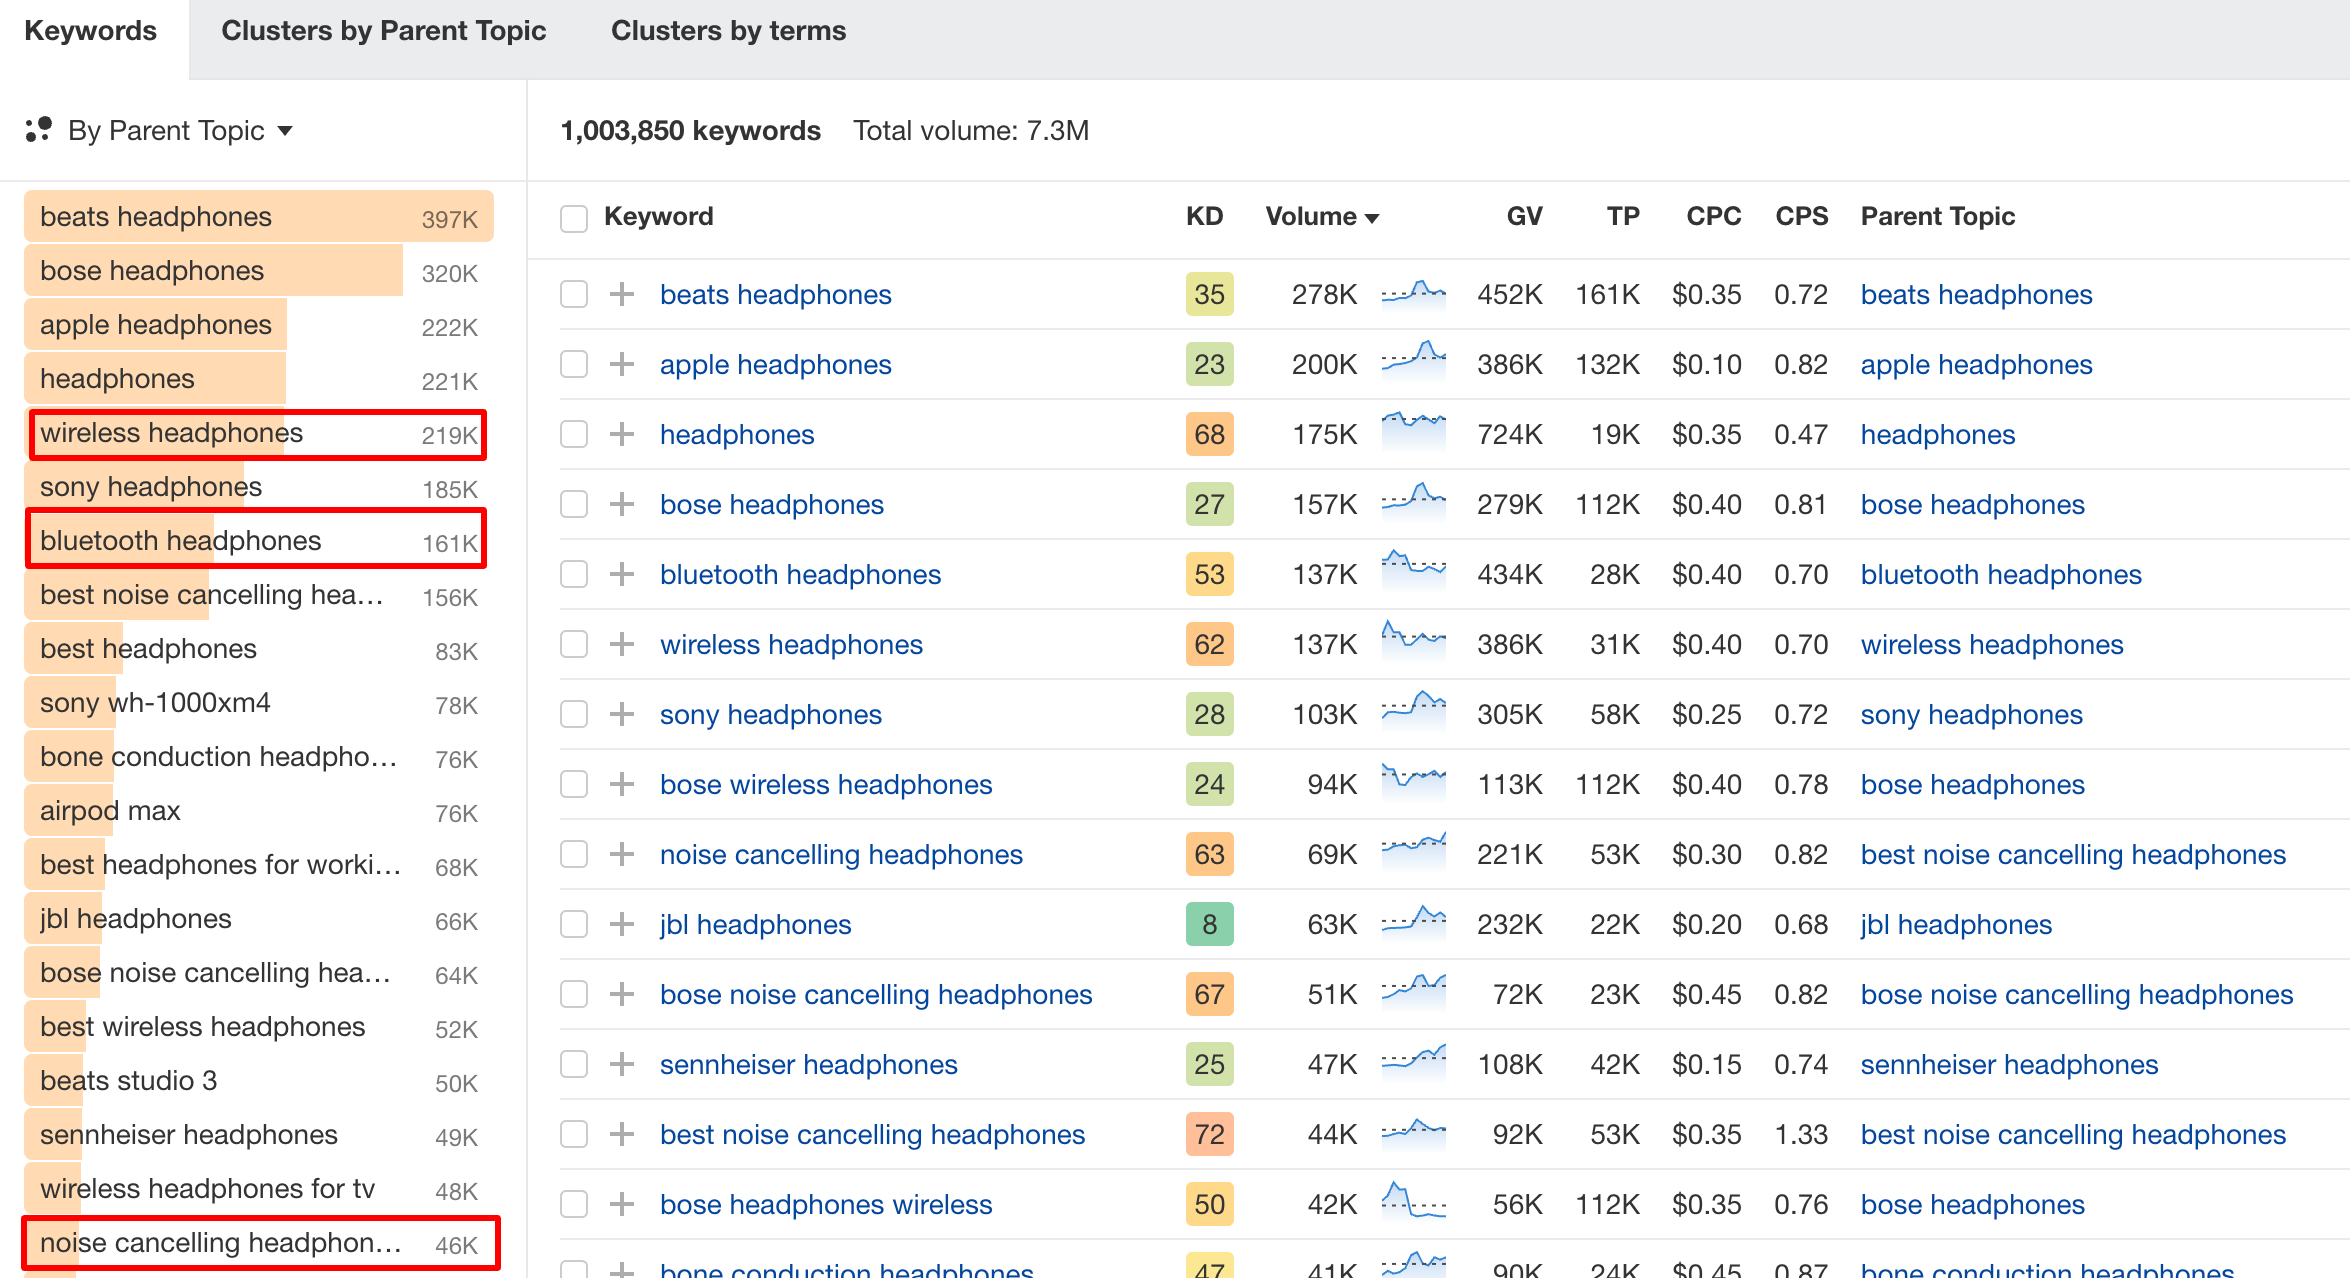Screen dimensions: 2350x1278
Task: Open trend sparkline for jbl headphones keyword
Action: click(1413, 923)
